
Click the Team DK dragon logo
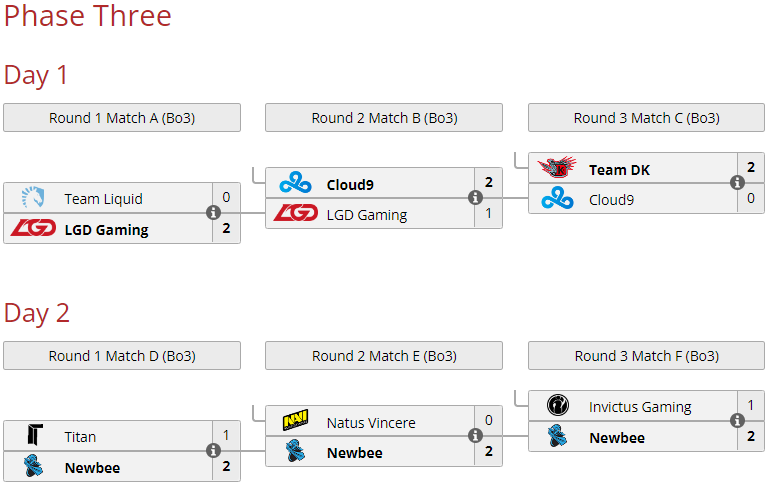(x=557, y=167)
